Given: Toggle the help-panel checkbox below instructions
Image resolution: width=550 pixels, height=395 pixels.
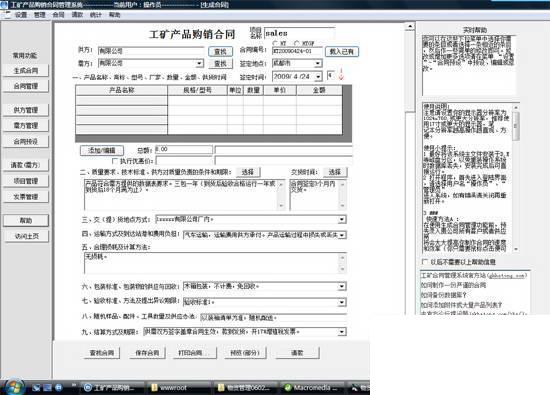Looking at the screenshot, I should 425,262.
